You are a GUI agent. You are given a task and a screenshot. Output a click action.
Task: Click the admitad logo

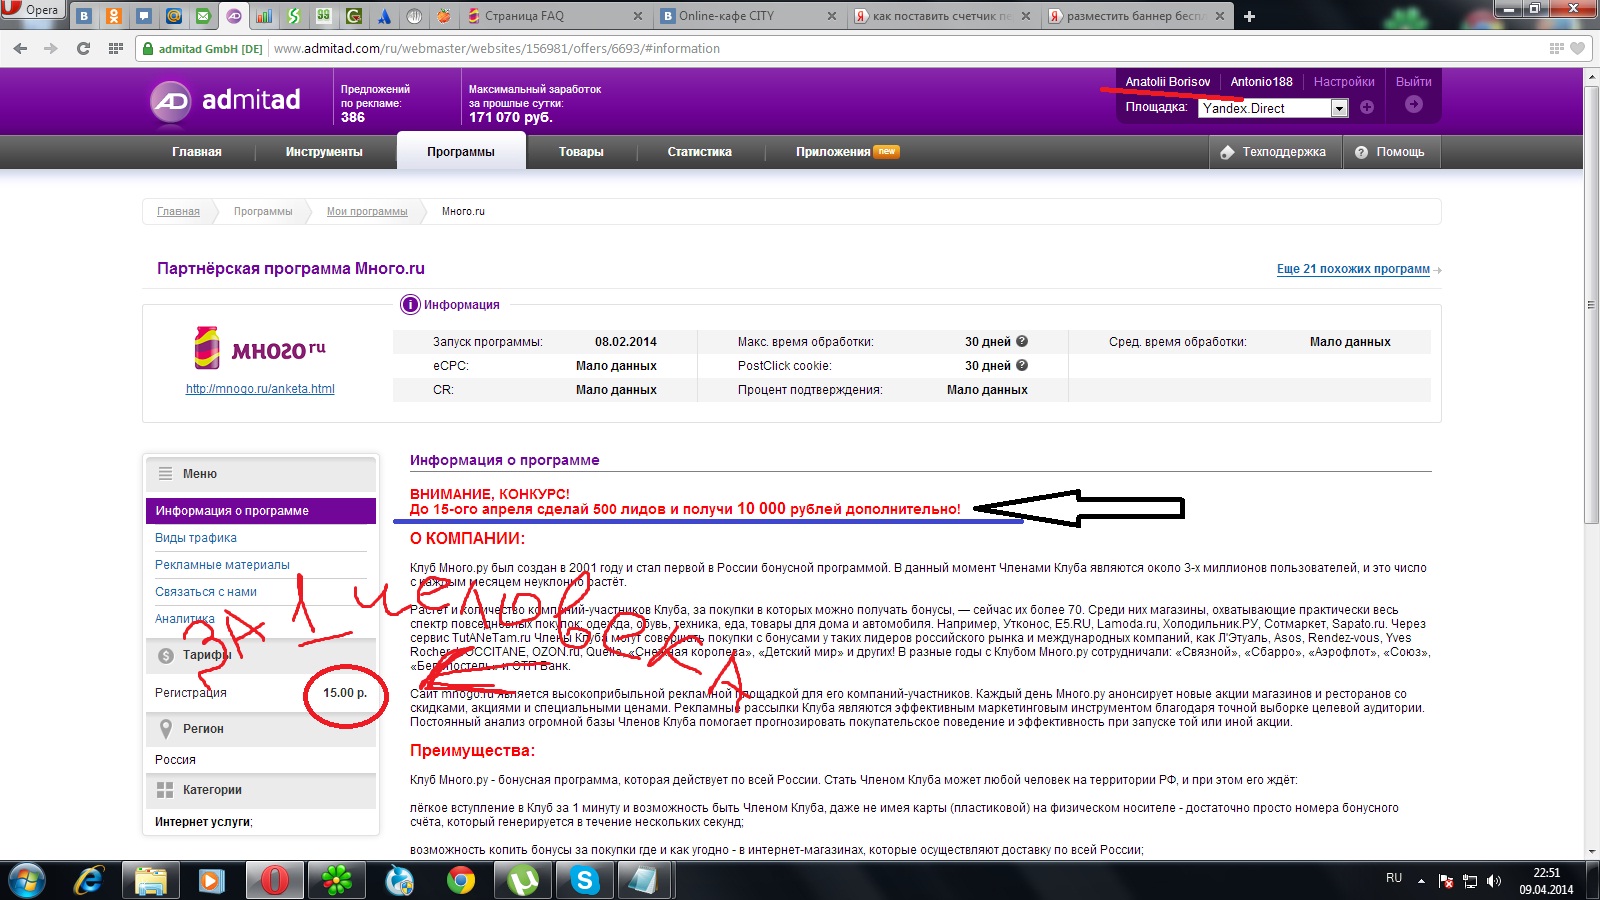coord(226,100)
